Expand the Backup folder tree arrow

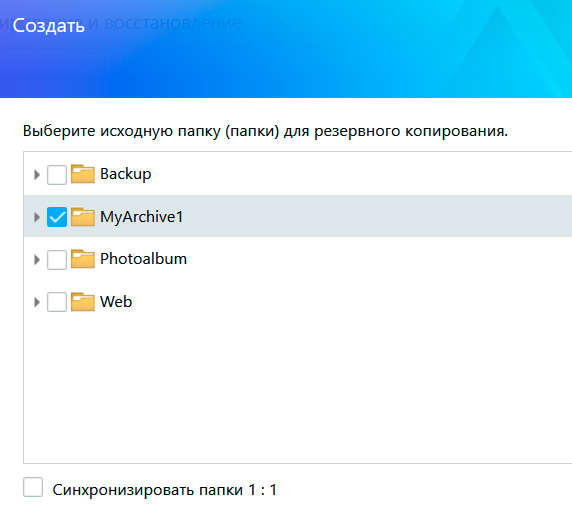pyautogui.click(x=36, y=175)
